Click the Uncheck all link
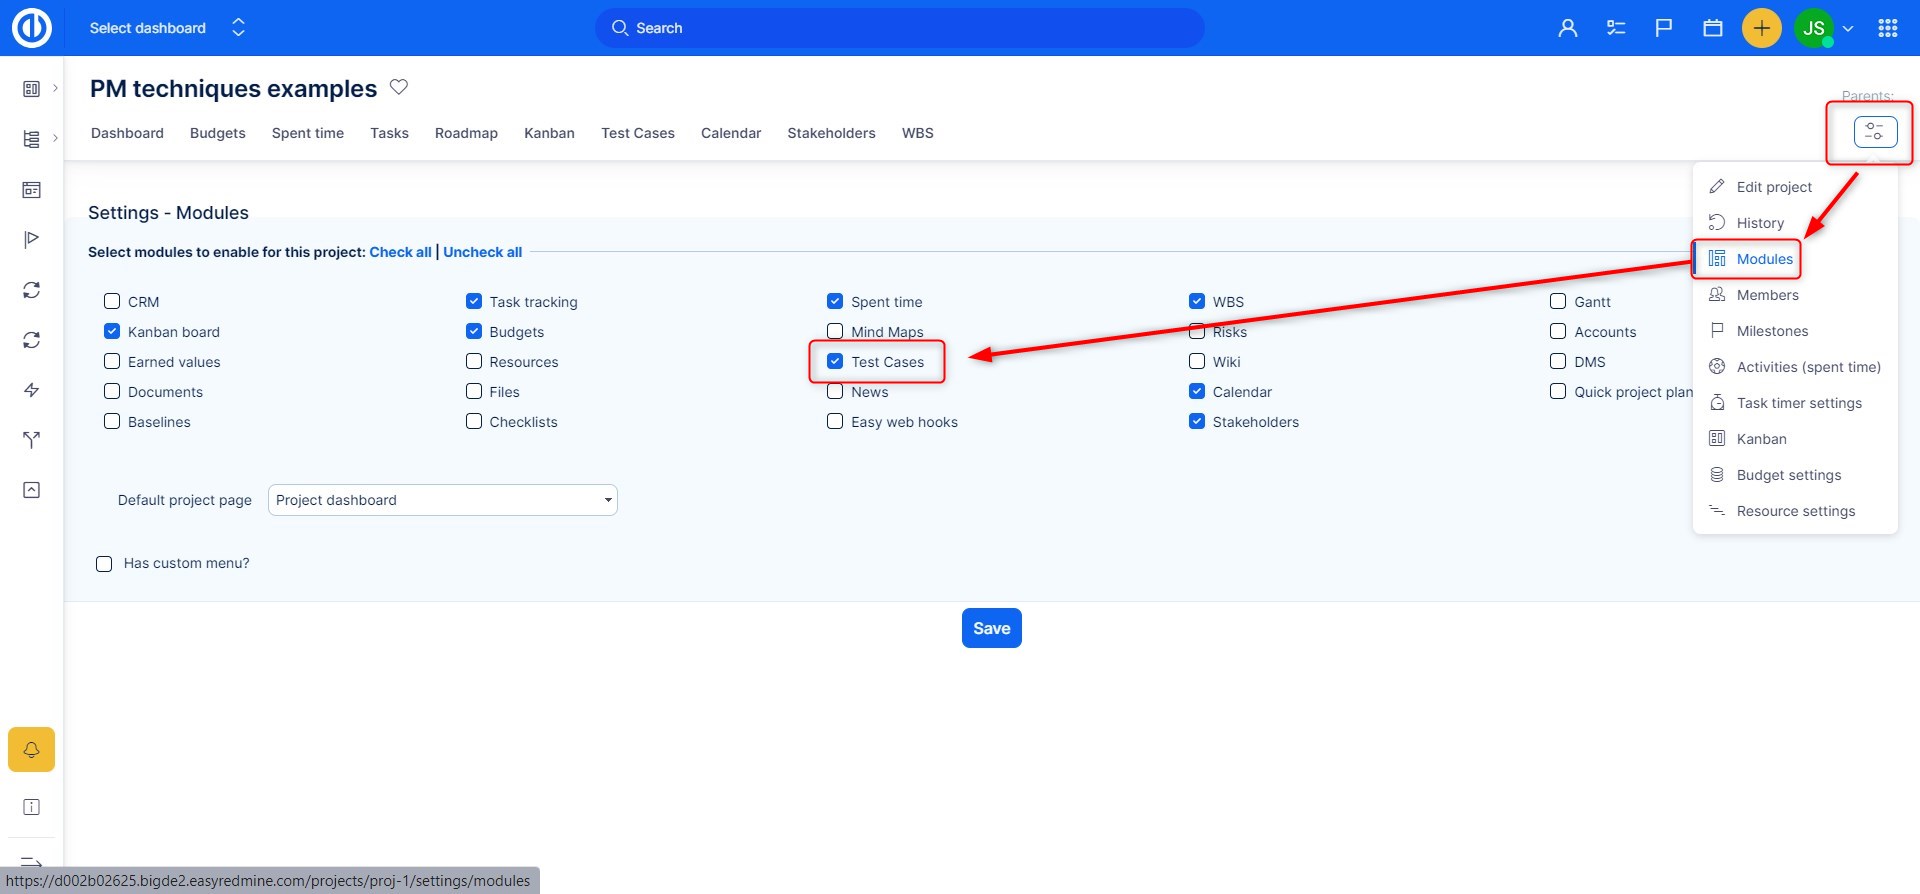 (482, 252)
